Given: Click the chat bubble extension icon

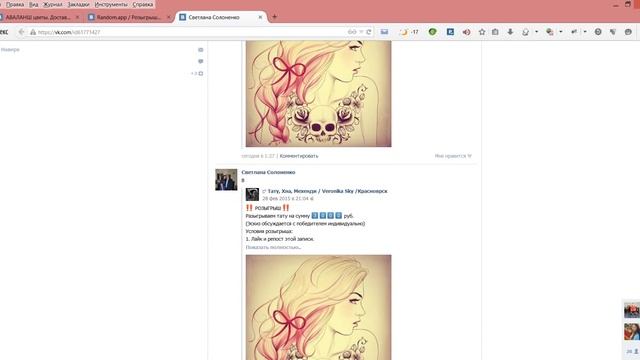Looking at the screenshot, I should [x=526, y=32].
